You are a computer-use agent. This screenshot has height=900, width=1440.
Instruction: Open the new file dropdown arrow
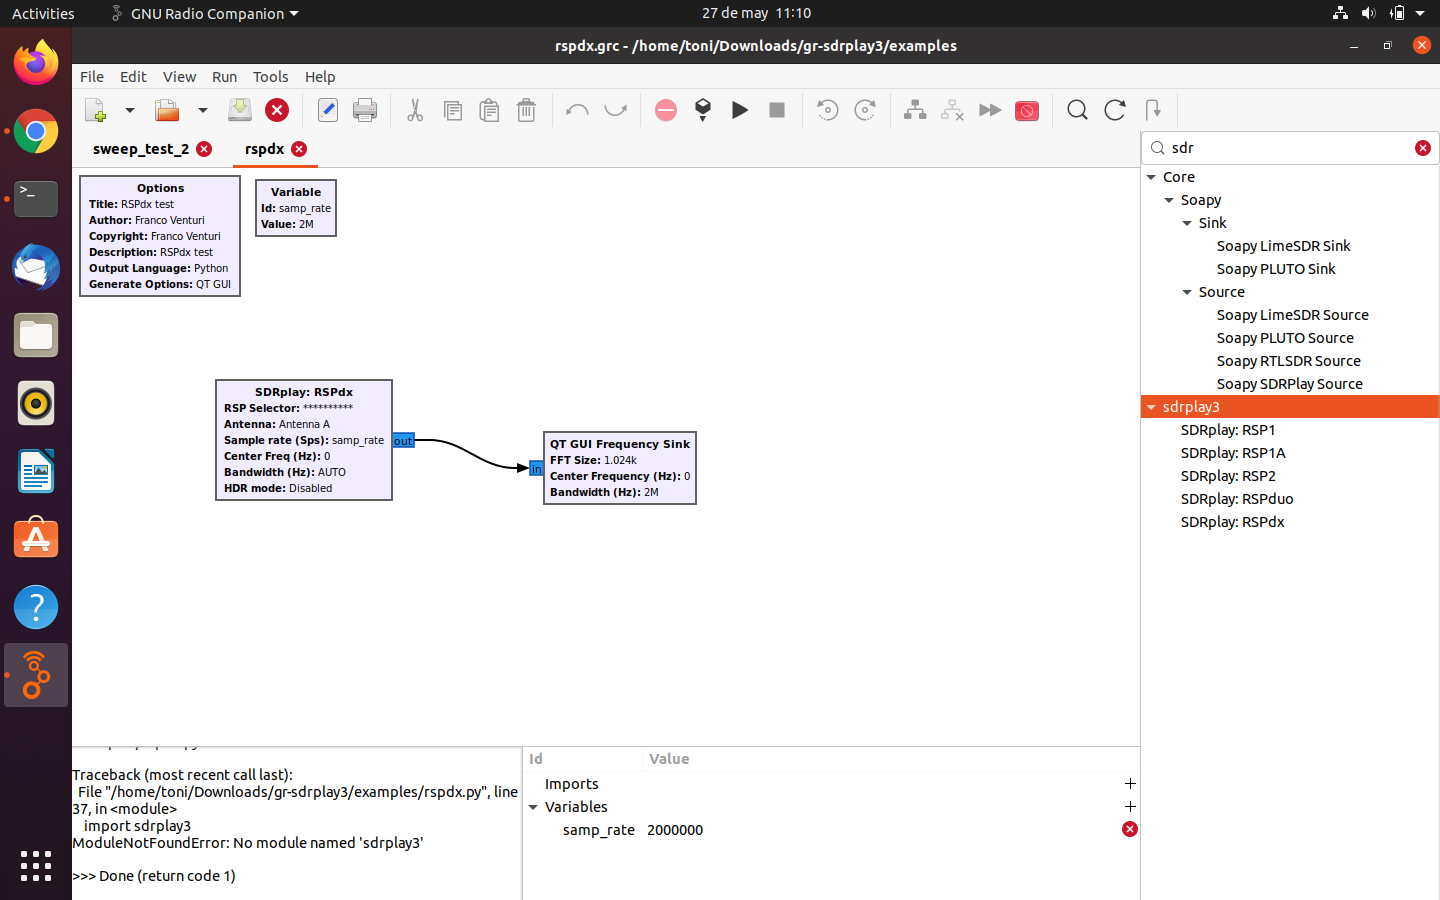(130, 110)
